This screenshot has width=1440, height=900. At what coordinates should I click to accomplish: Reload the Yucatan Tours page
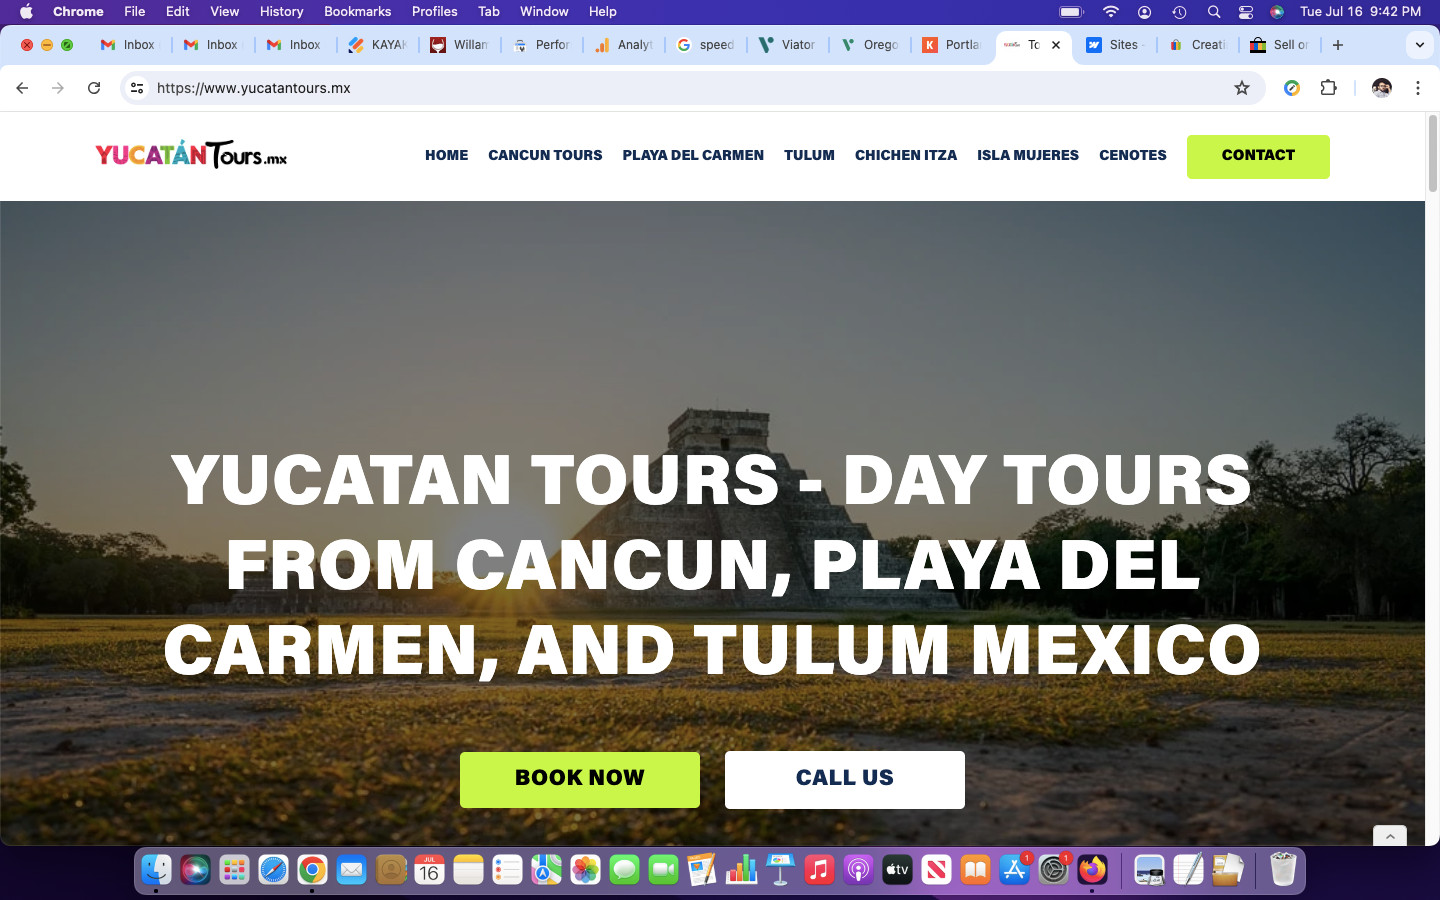(x=94, y=88)
